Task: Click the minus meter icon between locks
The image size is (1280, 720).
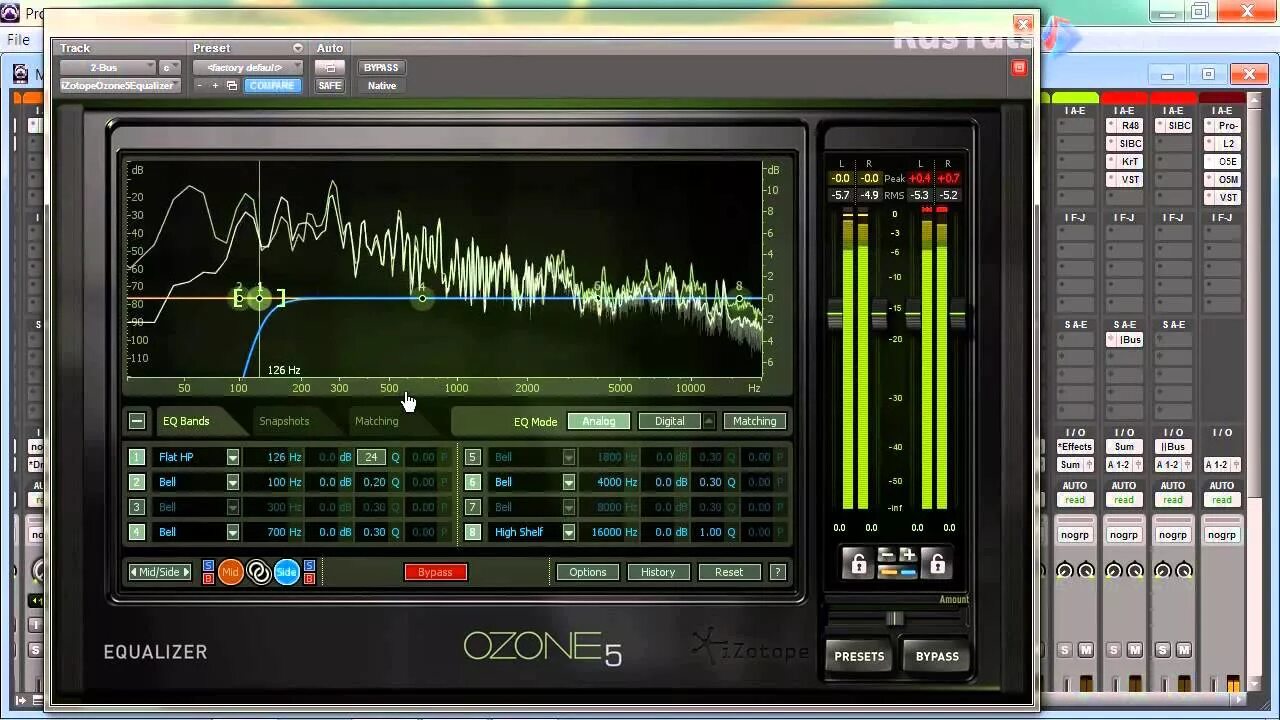Action: pyautogui.click(x=886, y=555)
